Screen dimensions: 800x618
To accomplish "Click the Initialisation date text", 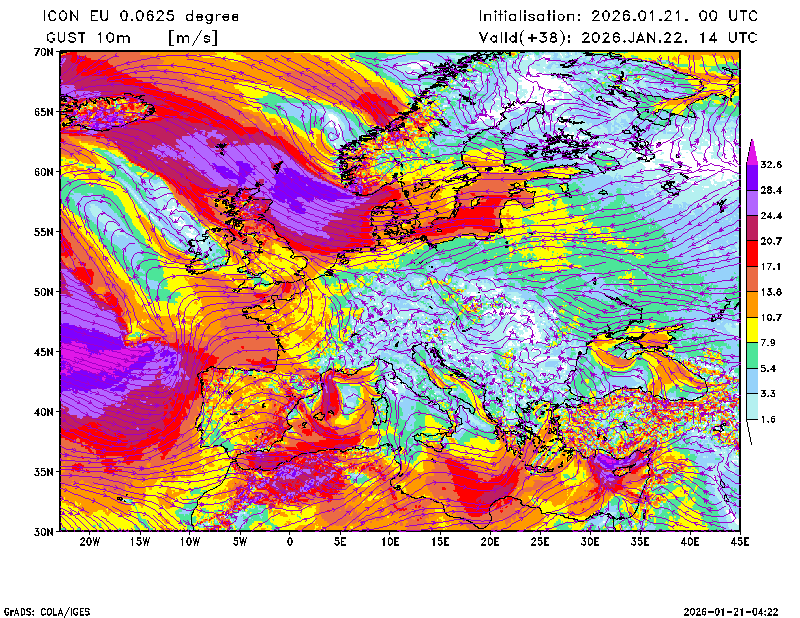I will pos(618,16).
